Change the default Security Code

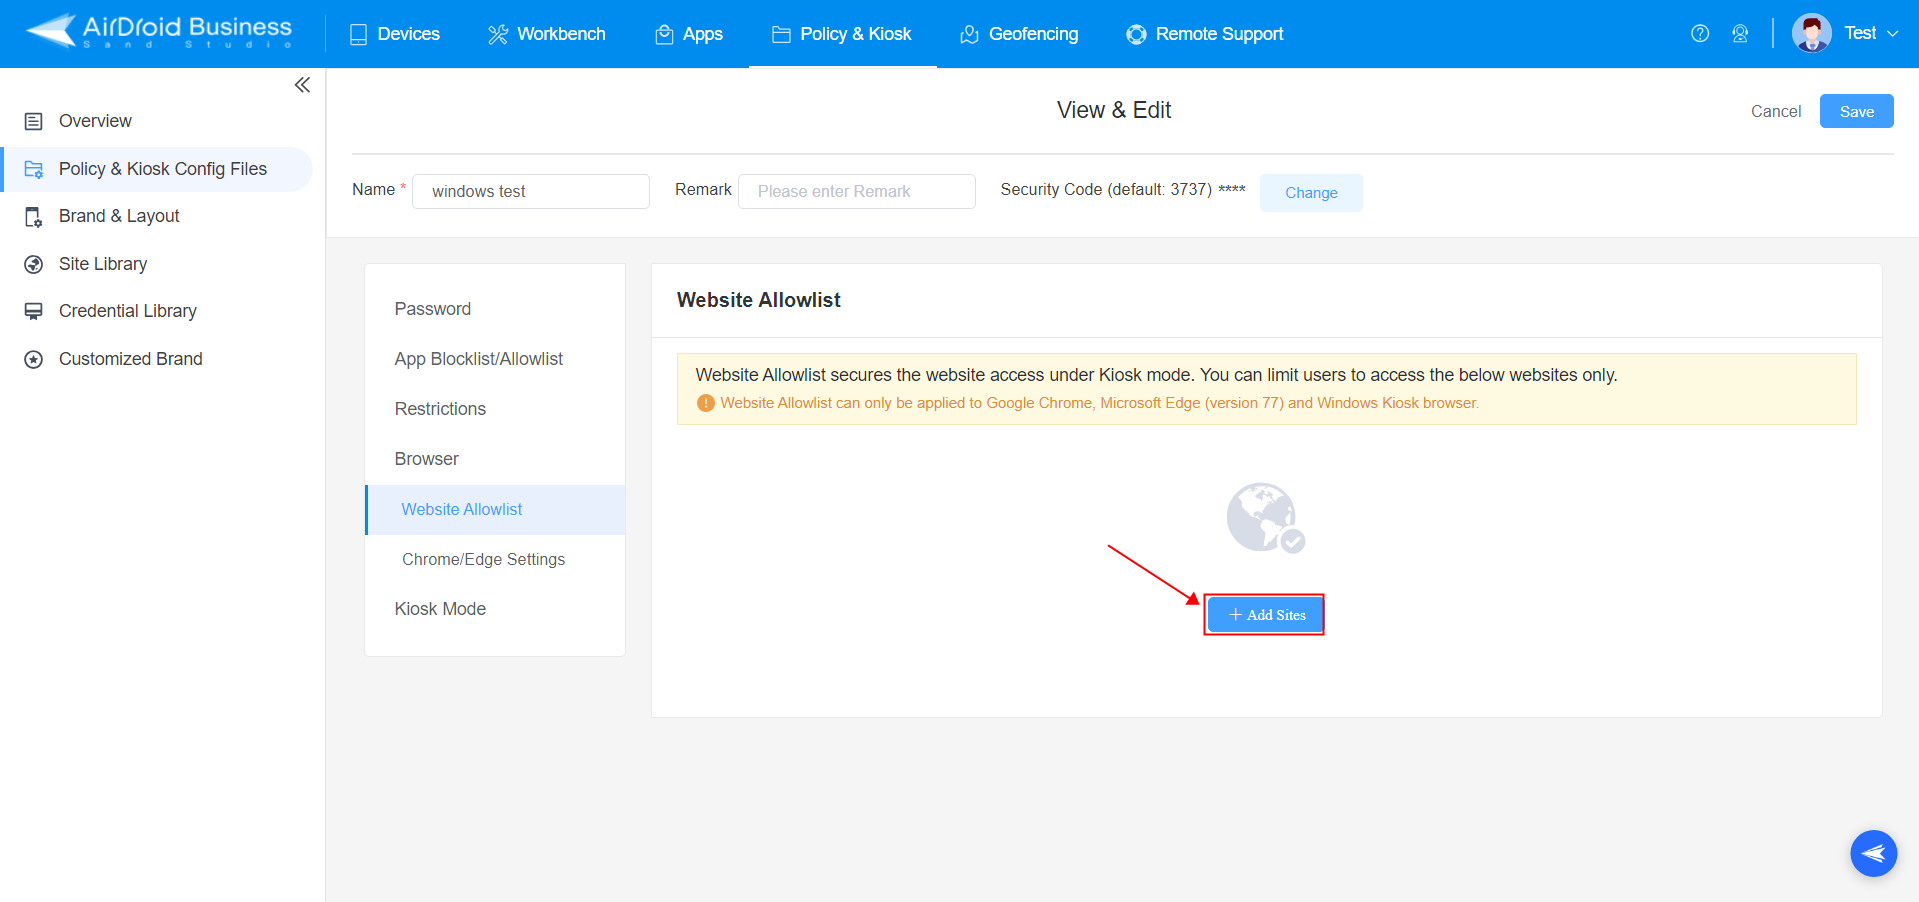1310,192
